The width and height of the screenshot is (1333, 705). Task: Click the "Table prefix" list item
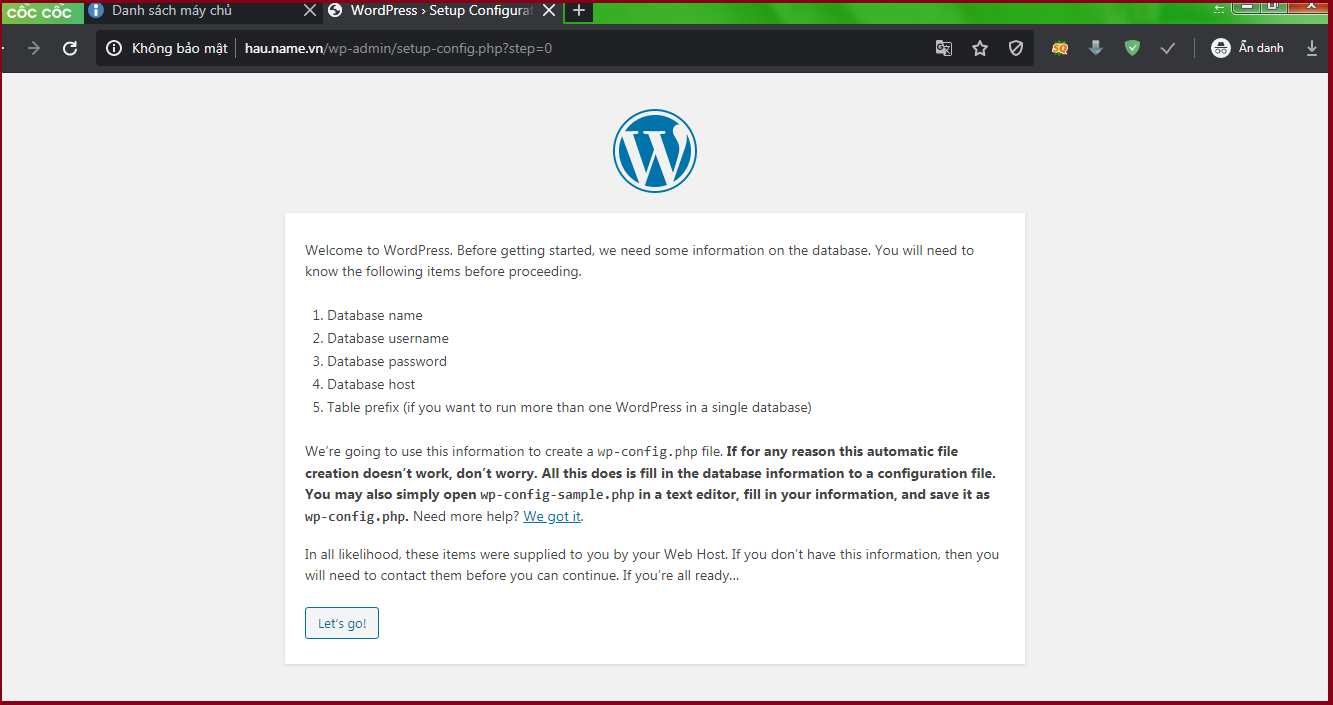click(x=569, y=407)
